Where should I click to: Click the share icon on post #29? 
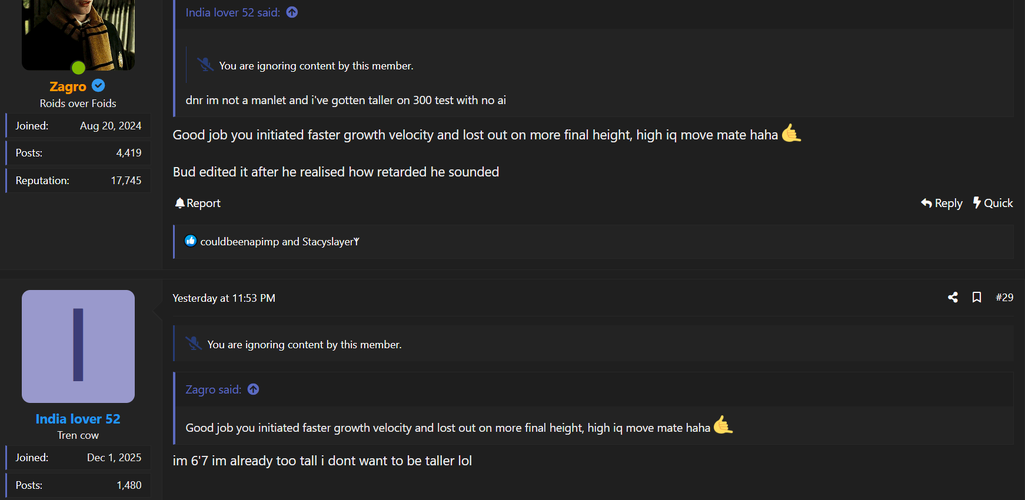952,298
